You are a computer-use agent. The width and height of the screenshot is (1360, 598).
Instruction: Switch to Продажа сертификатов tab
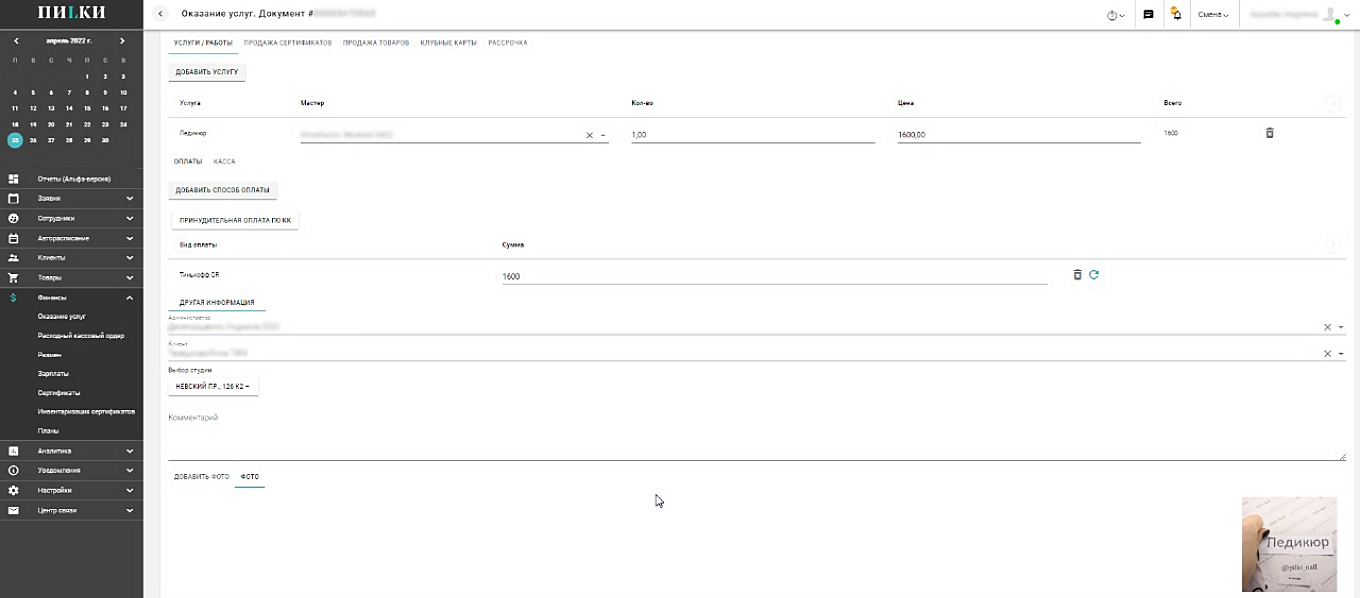coord(287,43)
